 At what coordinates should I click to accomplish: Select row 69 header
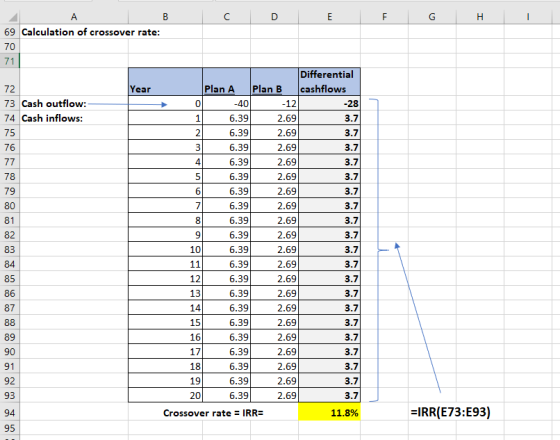click(10, 32)
